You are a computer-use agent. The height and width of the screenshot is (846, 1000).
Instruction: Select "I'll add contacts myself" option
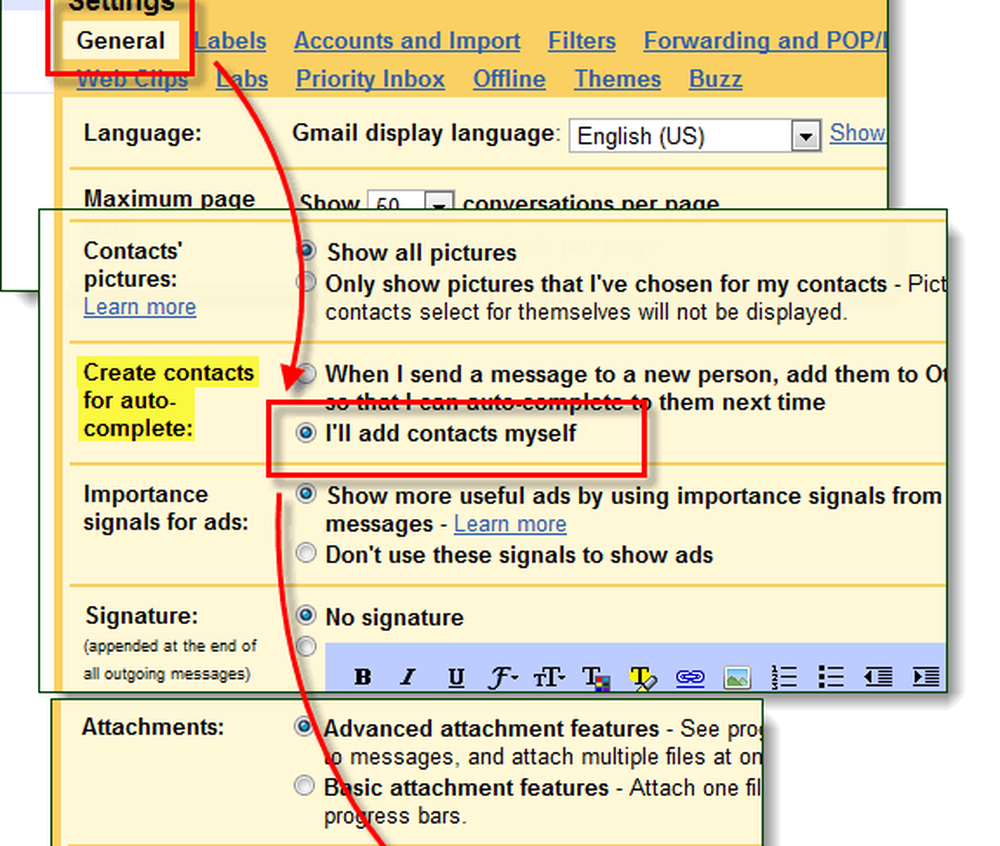pyautogui.click(x=307, y=435)
